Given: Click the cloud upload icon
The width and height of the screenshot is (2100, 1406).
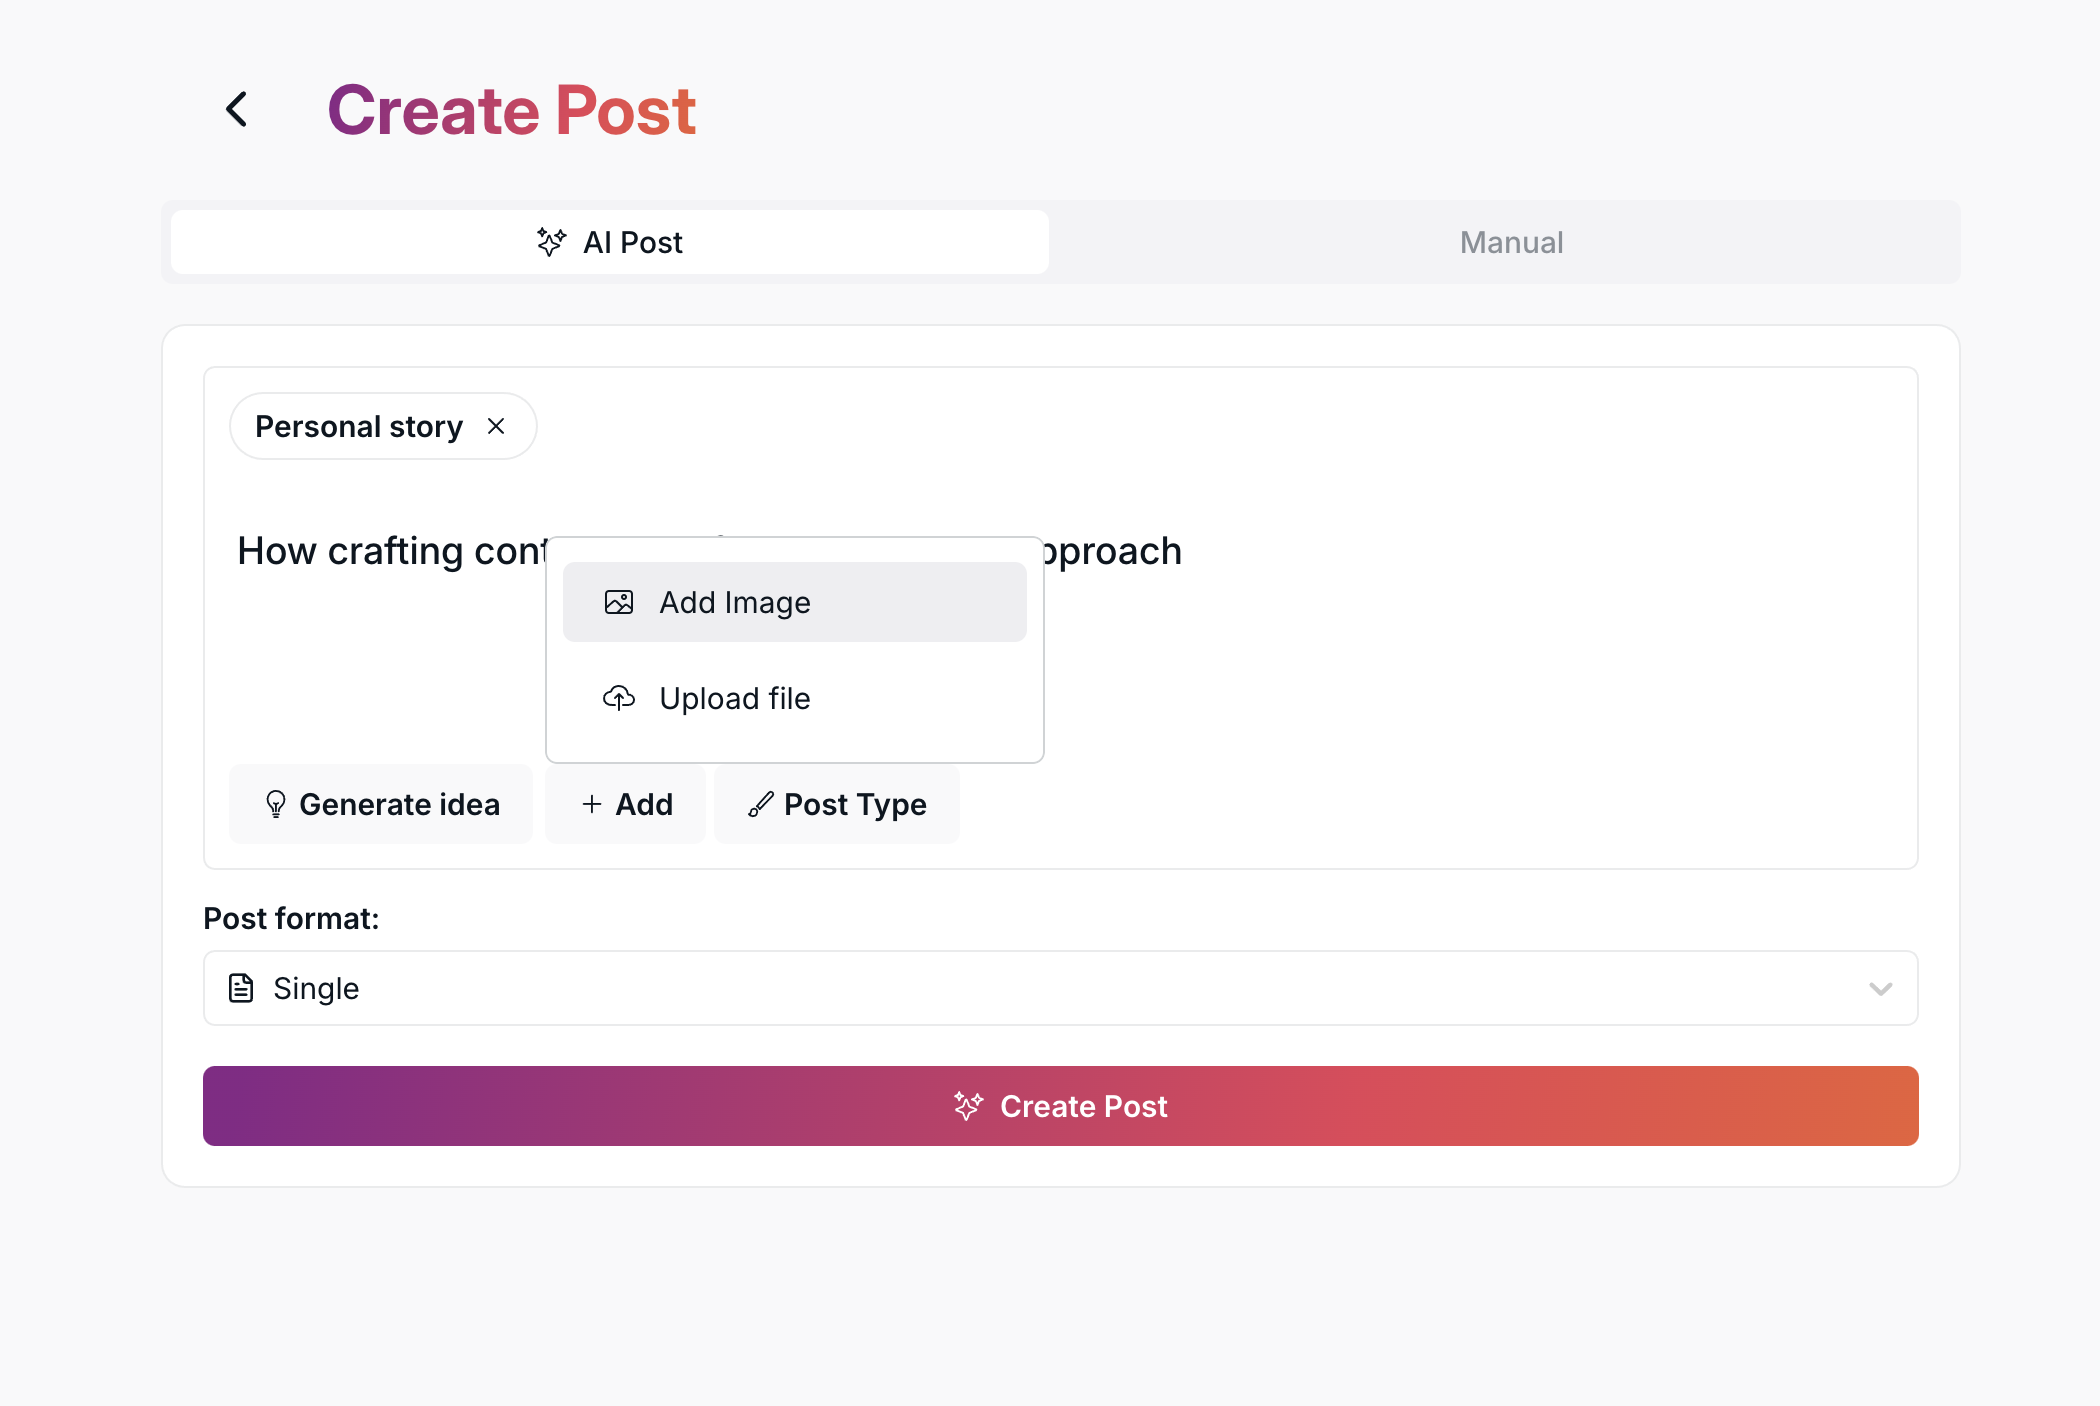Looking at the screenshot, I should coord(619,698).
